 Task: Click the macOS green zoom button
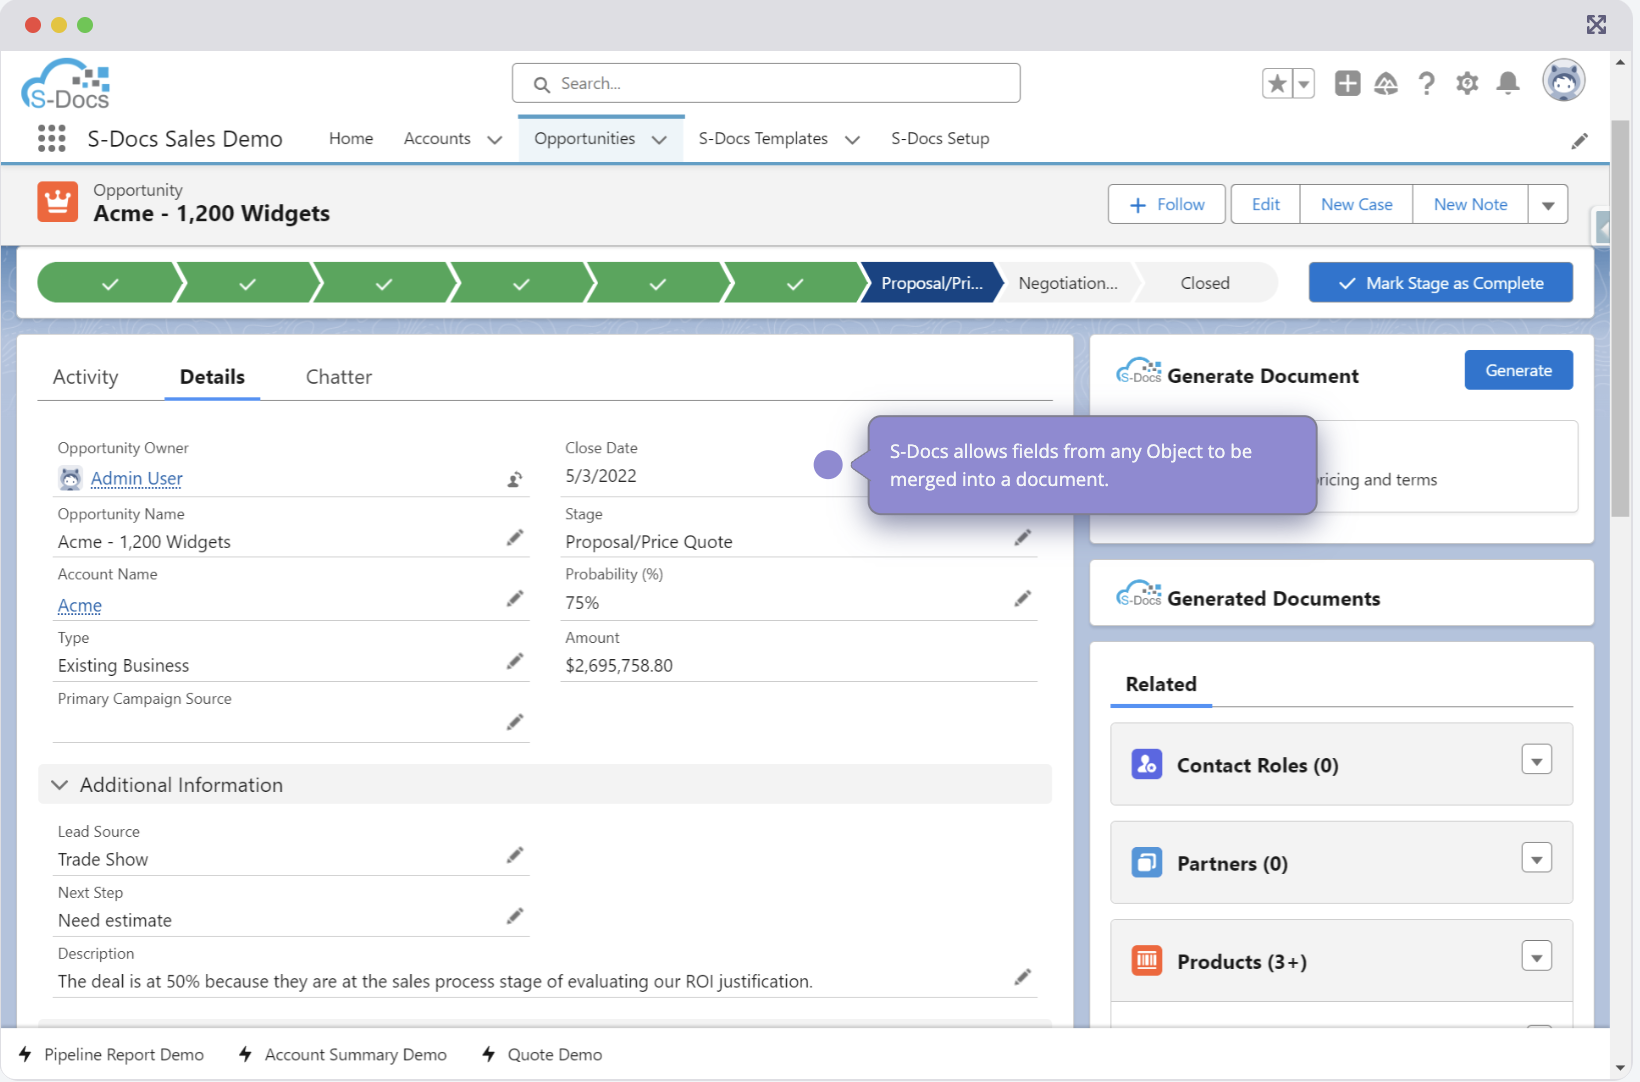click(x=85, y=25)
